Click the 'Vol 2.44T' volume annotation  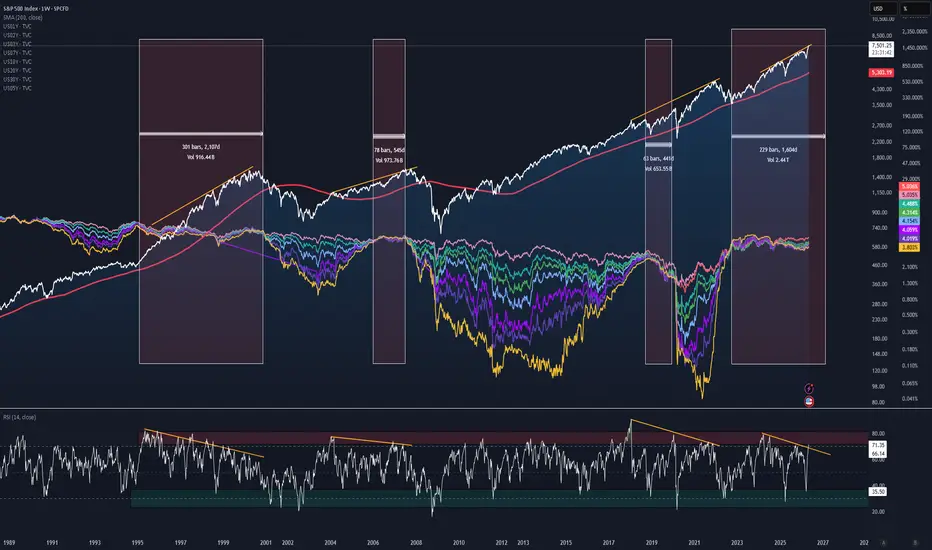pos(778,160)
